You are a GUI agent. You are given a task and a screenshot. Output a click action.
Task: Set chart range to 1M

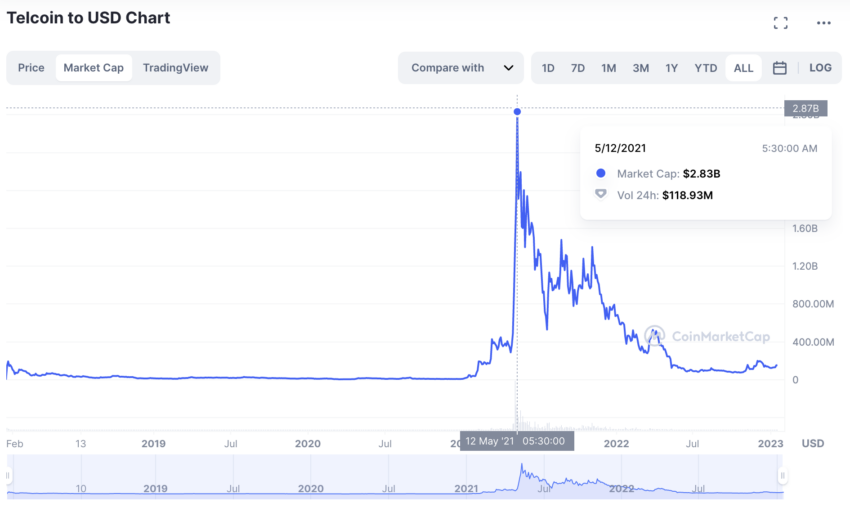click(x=609, y=68)
